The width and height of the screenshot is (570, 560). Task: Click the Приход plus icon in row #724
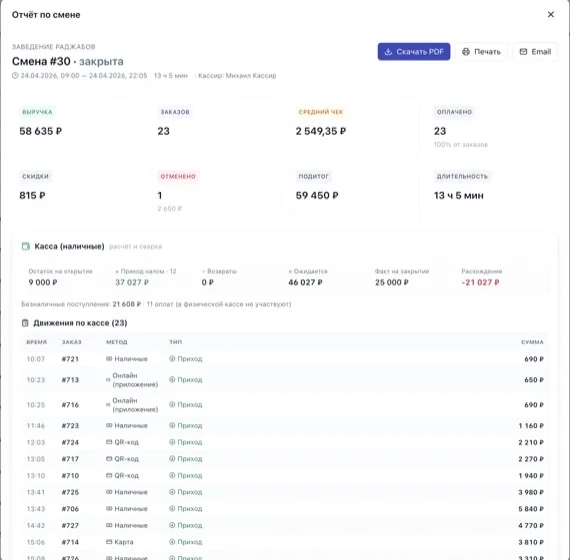tap(172, 442)
